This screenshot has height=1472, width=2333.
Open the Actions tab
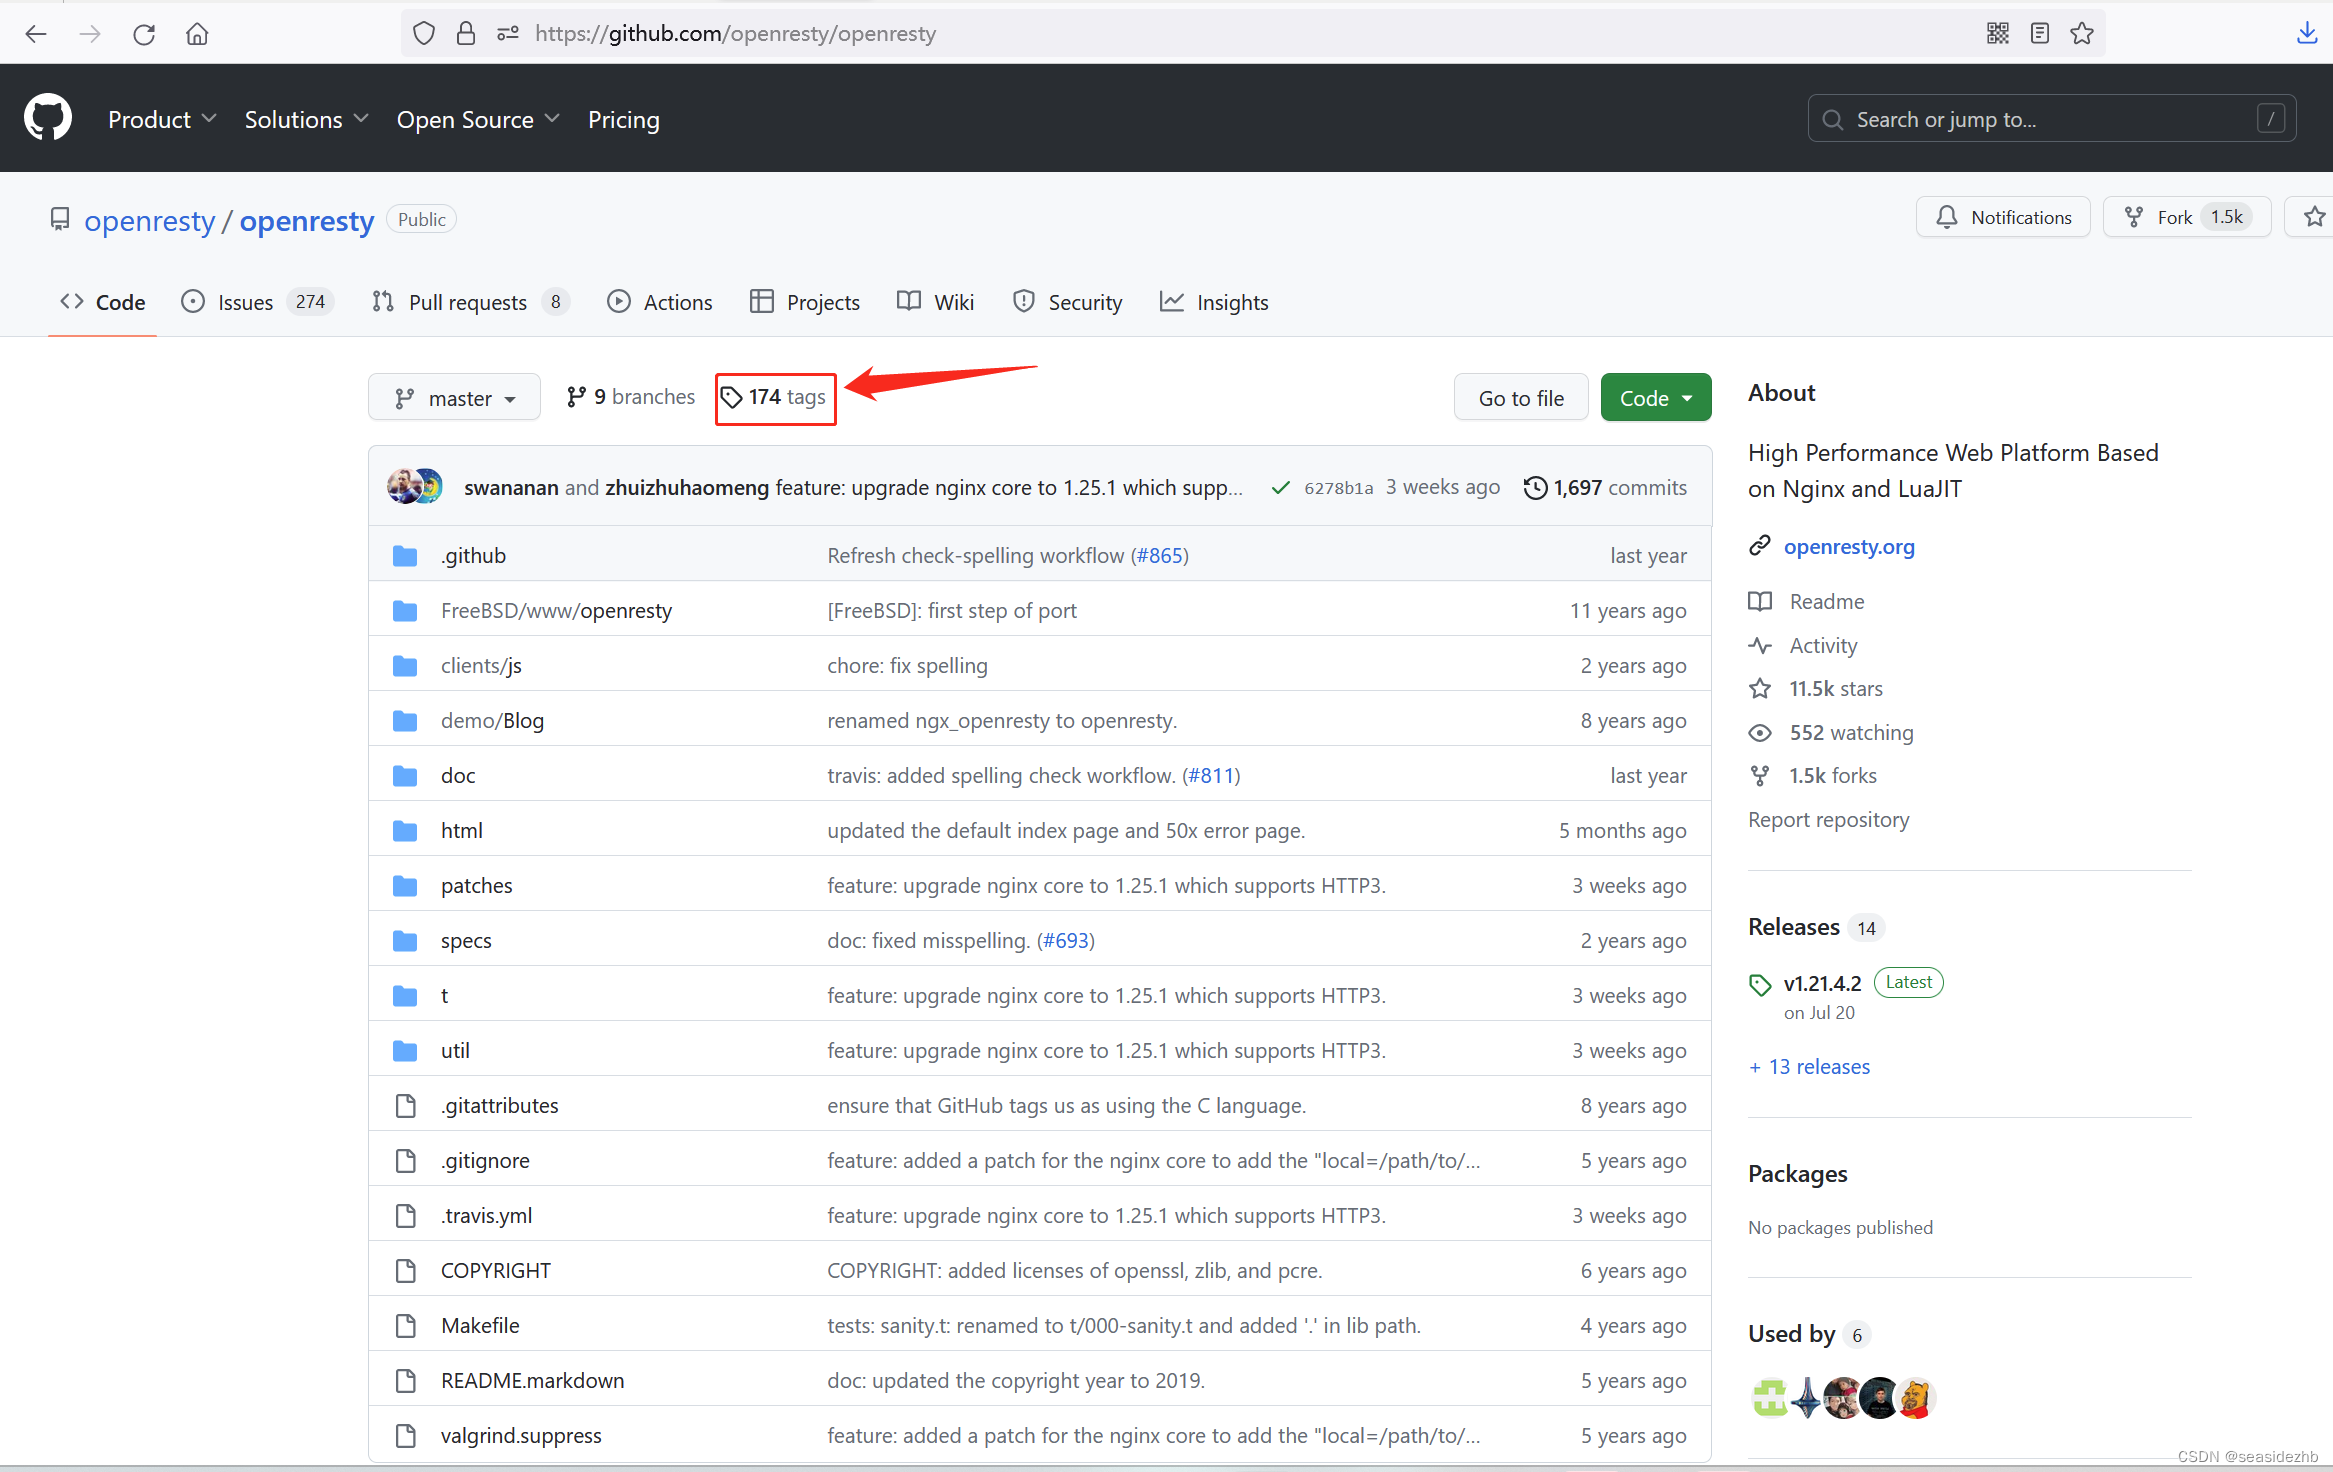660,302
